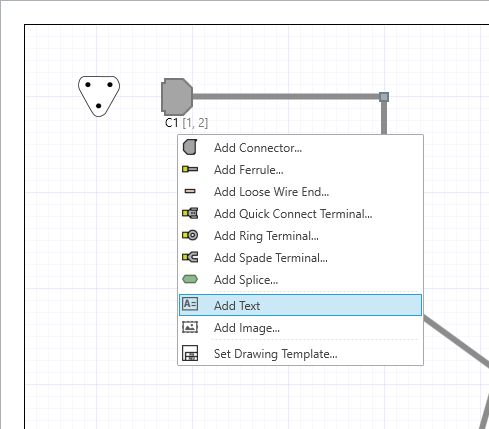Choose Add Ferrule menu entry
Image resolution: width=489 pixels, height=429 pixels.
(x=300, y=170)
